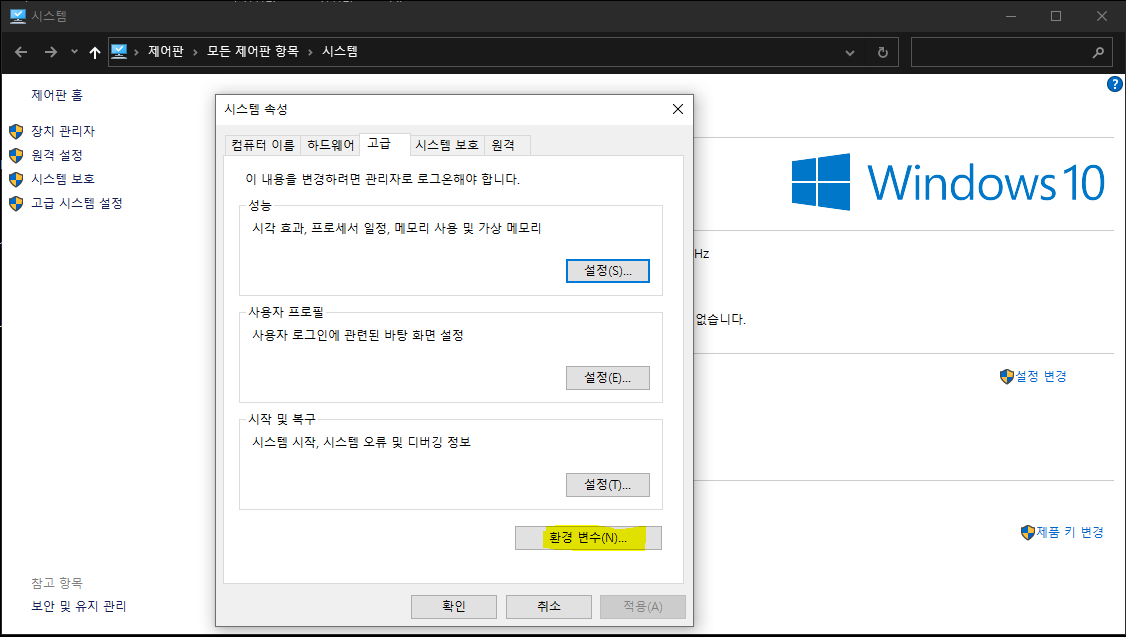
Task: Switch to the 시스템 보호 tab
Action: coord(447,145)
